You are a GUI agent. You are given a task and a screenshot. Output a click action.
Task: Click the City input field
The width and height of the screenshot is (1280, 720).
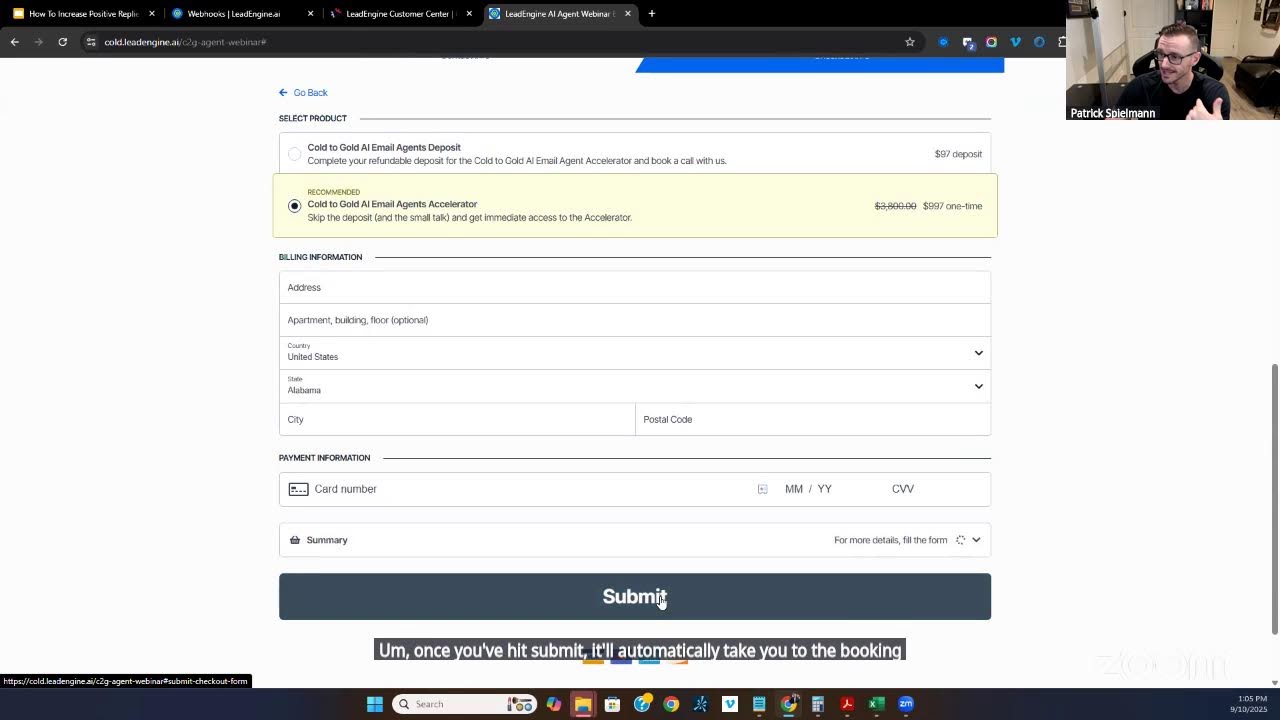pos(457,419)
